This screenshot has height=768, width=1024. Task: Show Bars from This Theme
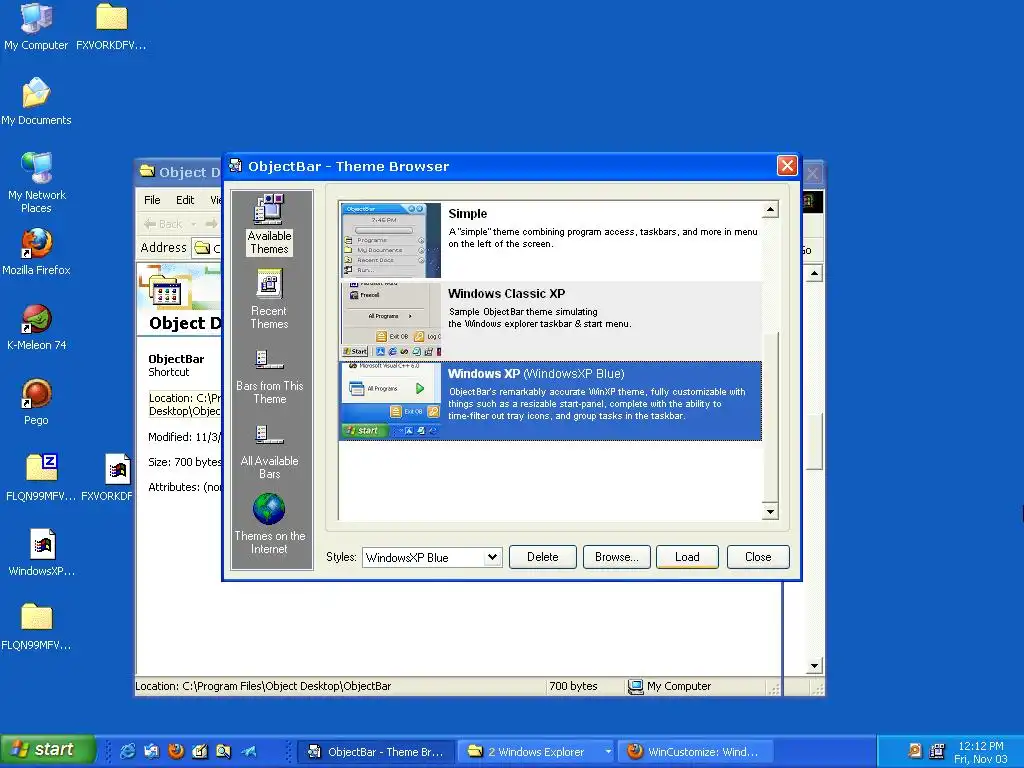click(x=269, y=377)
